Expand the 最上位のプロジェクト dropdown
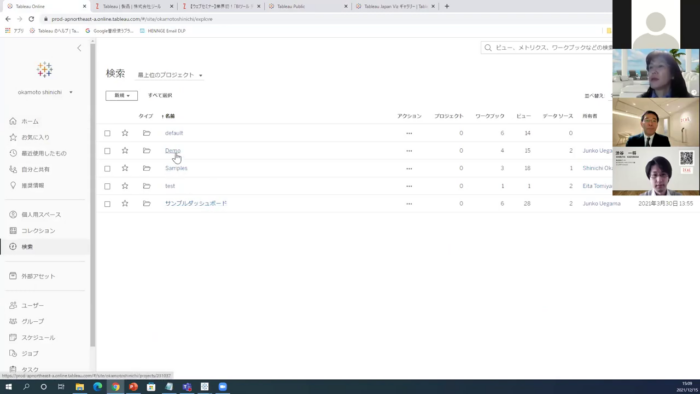Image resolution: width=700 pixels, height=394 pixels. [170, 75]
